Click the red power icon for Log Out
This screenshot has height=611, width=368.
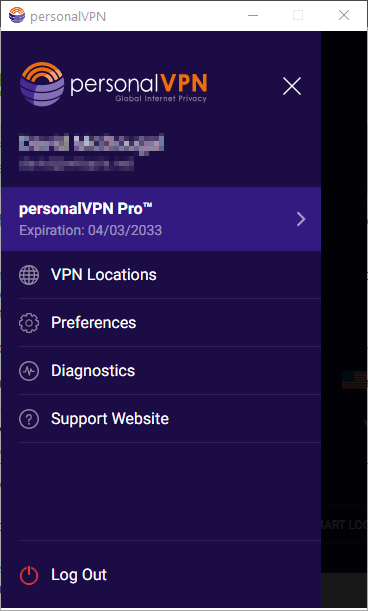coord(29,575)
